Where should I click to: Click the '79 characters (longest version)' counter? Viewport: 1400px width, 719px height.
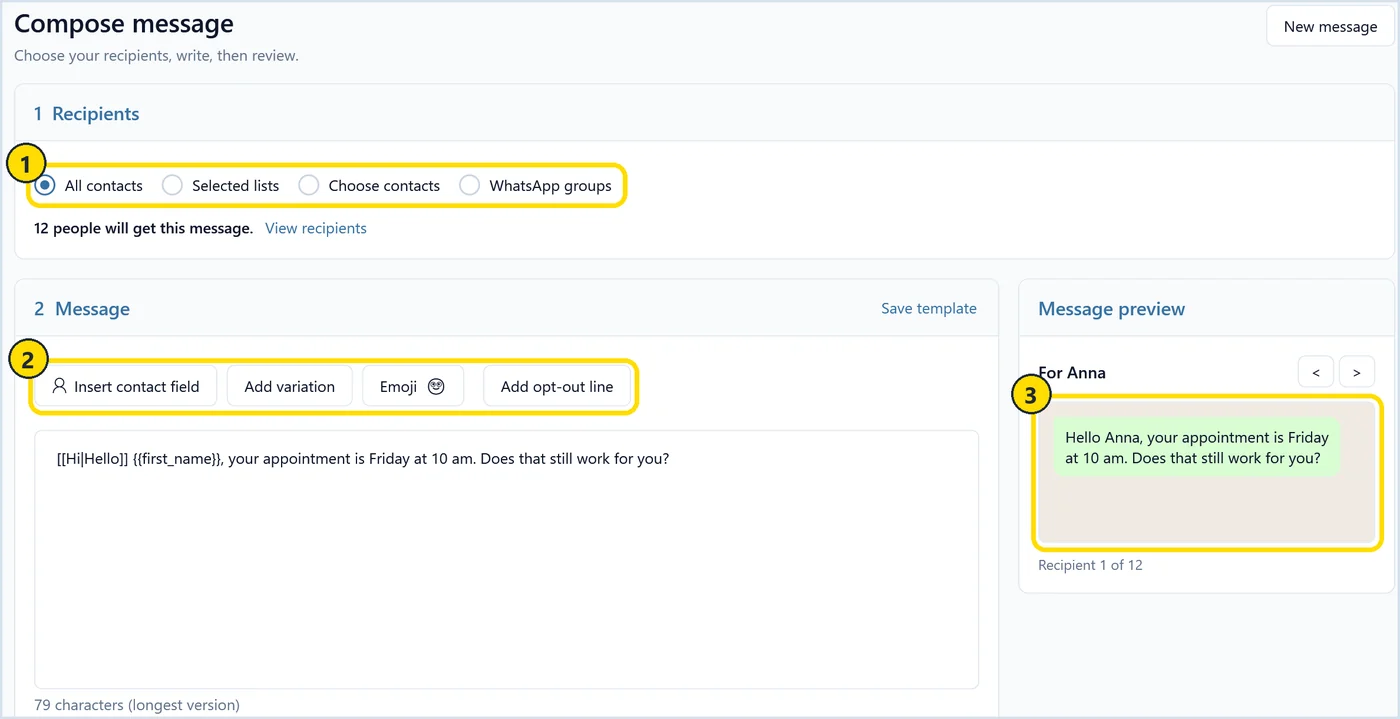coord(137,705)
